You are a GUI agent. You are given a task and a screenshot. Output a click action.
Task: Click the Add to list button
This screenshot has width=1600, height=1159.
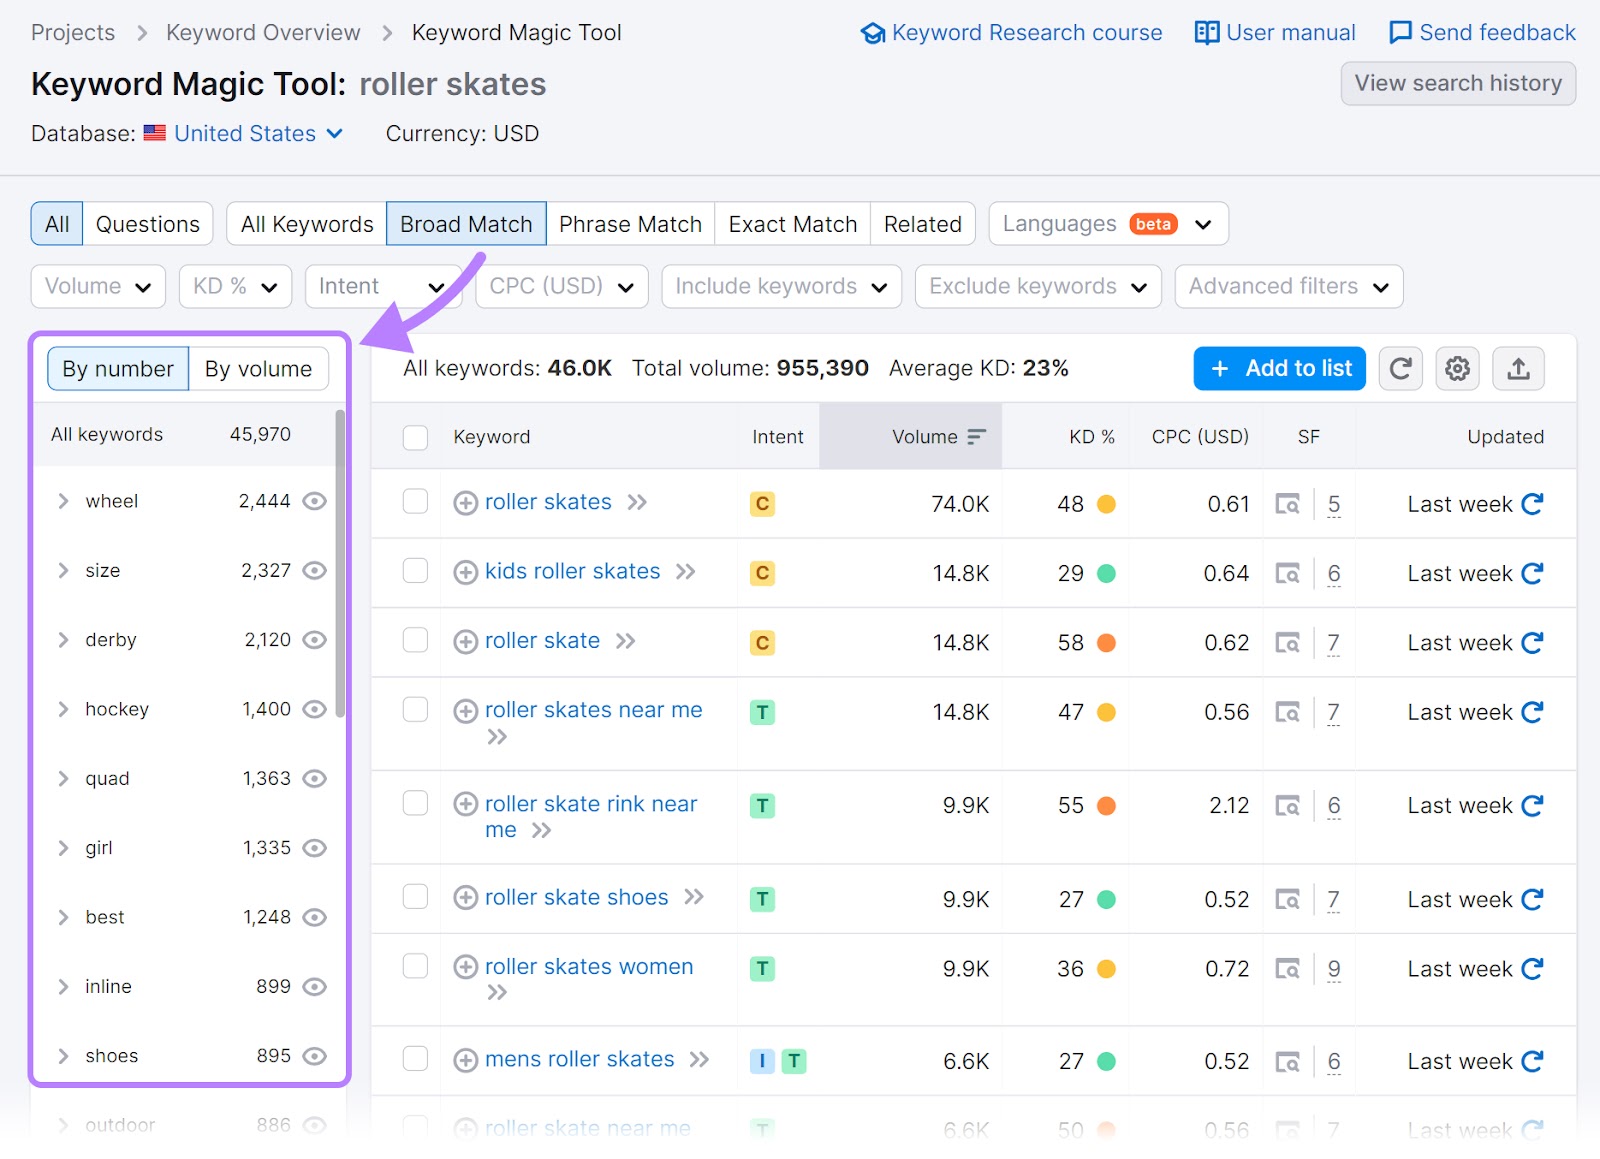point(1278,369)
